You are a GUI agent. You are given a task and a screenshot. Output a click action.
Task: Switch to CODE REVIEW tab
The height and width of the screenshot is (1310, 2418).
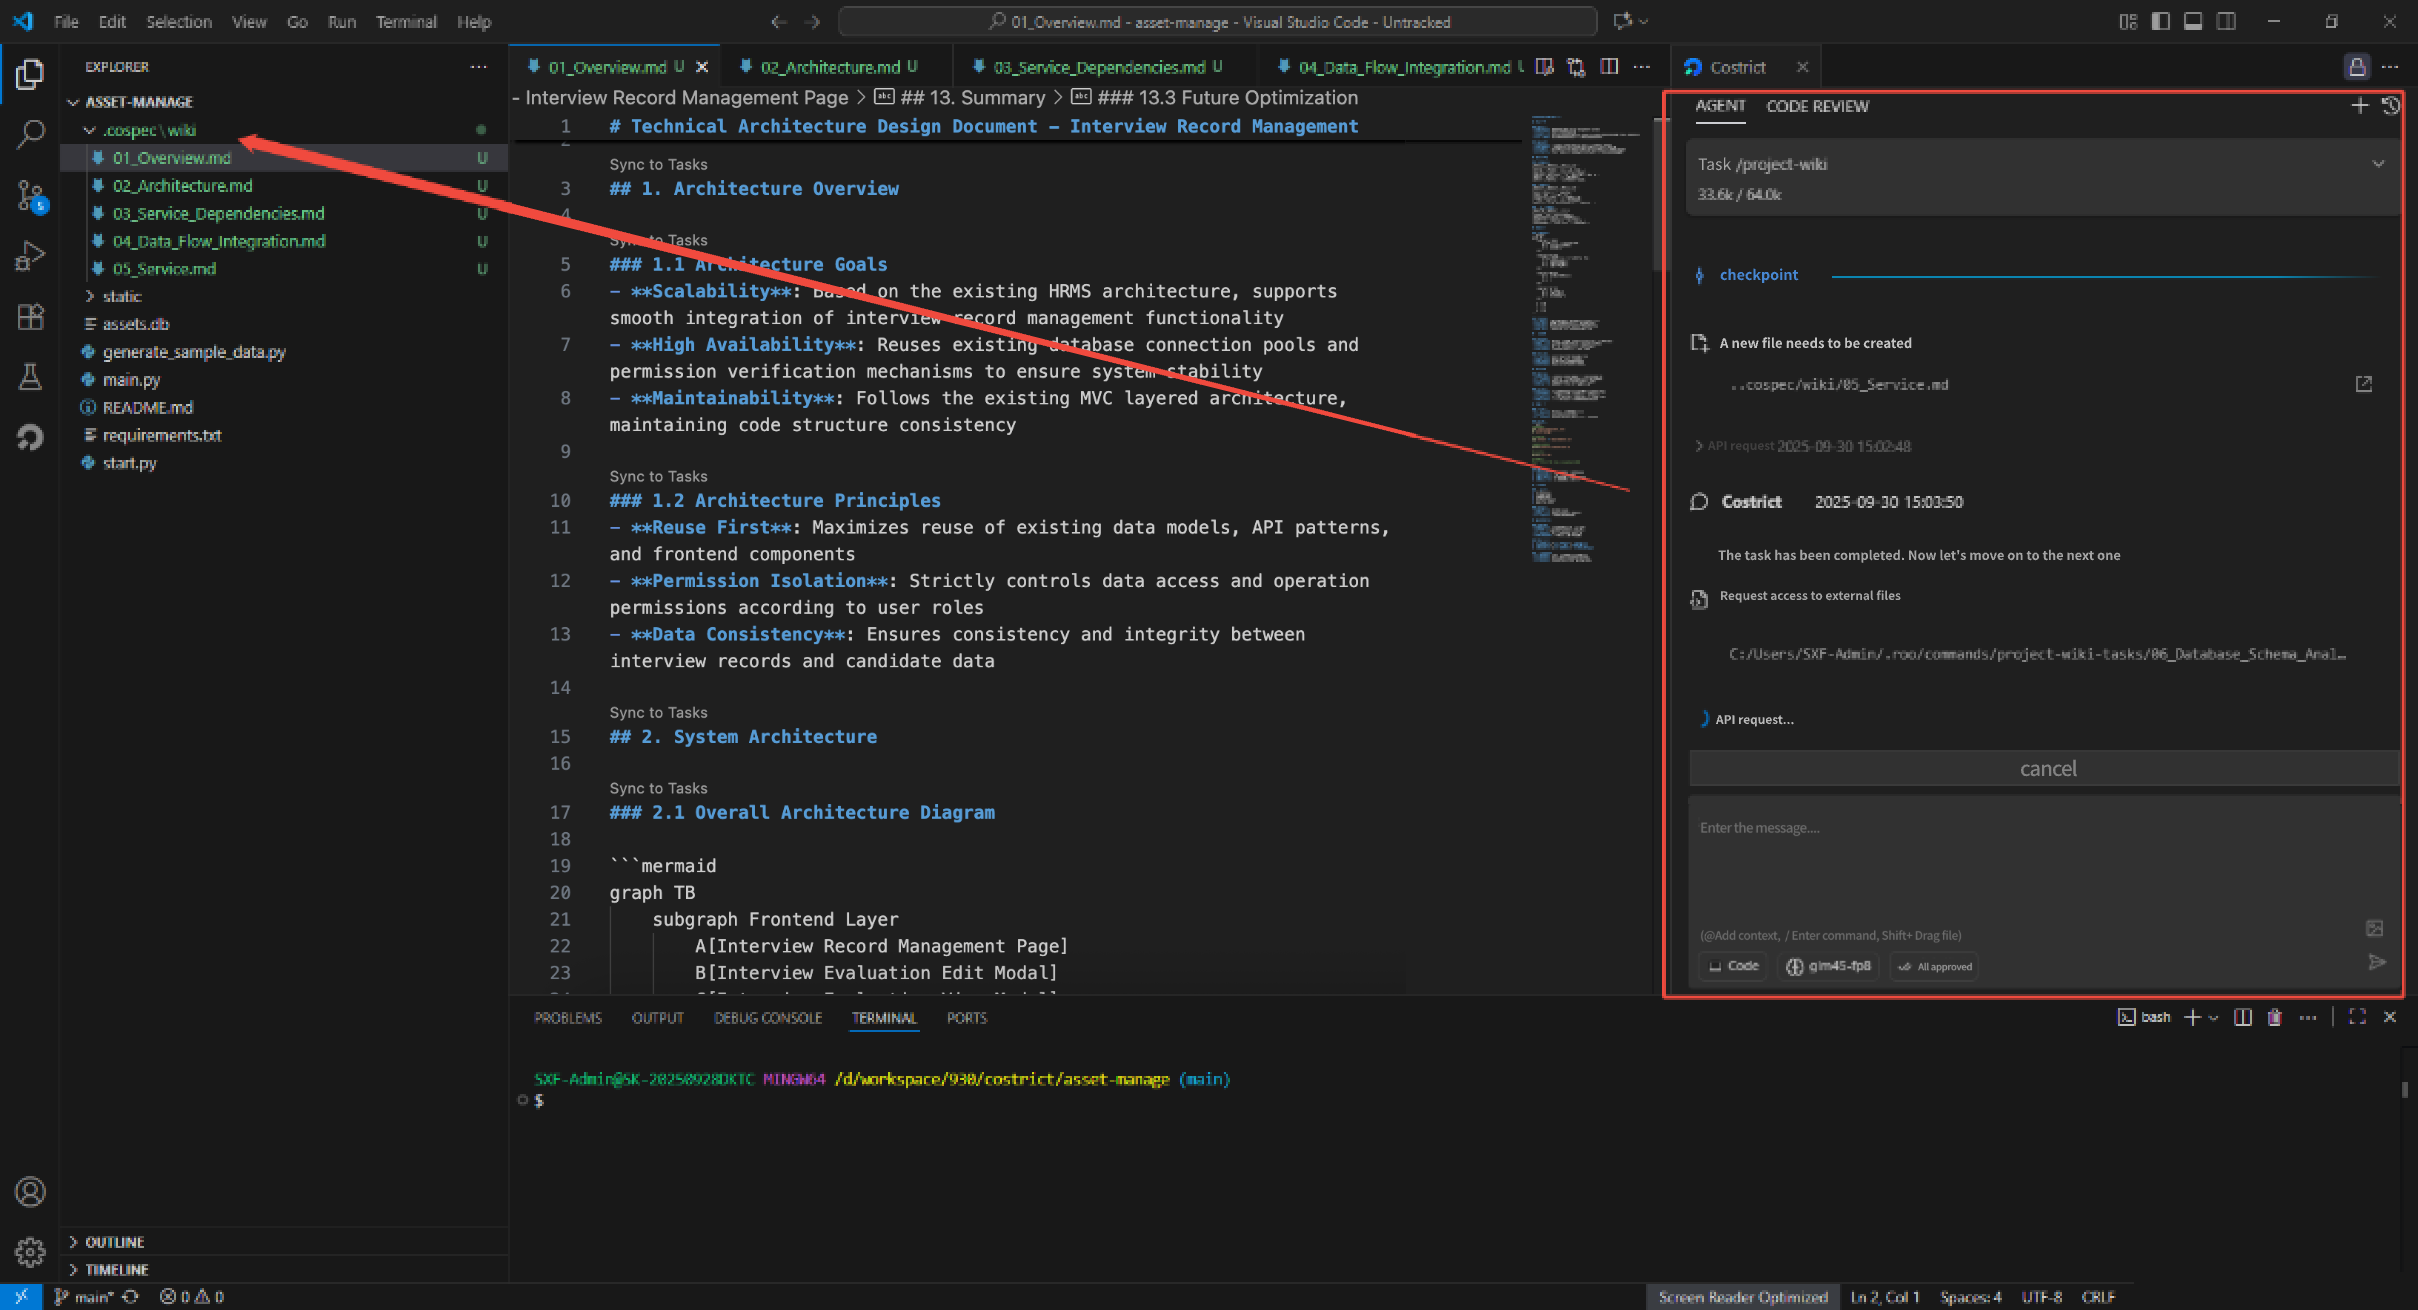tap(1817, 106)
